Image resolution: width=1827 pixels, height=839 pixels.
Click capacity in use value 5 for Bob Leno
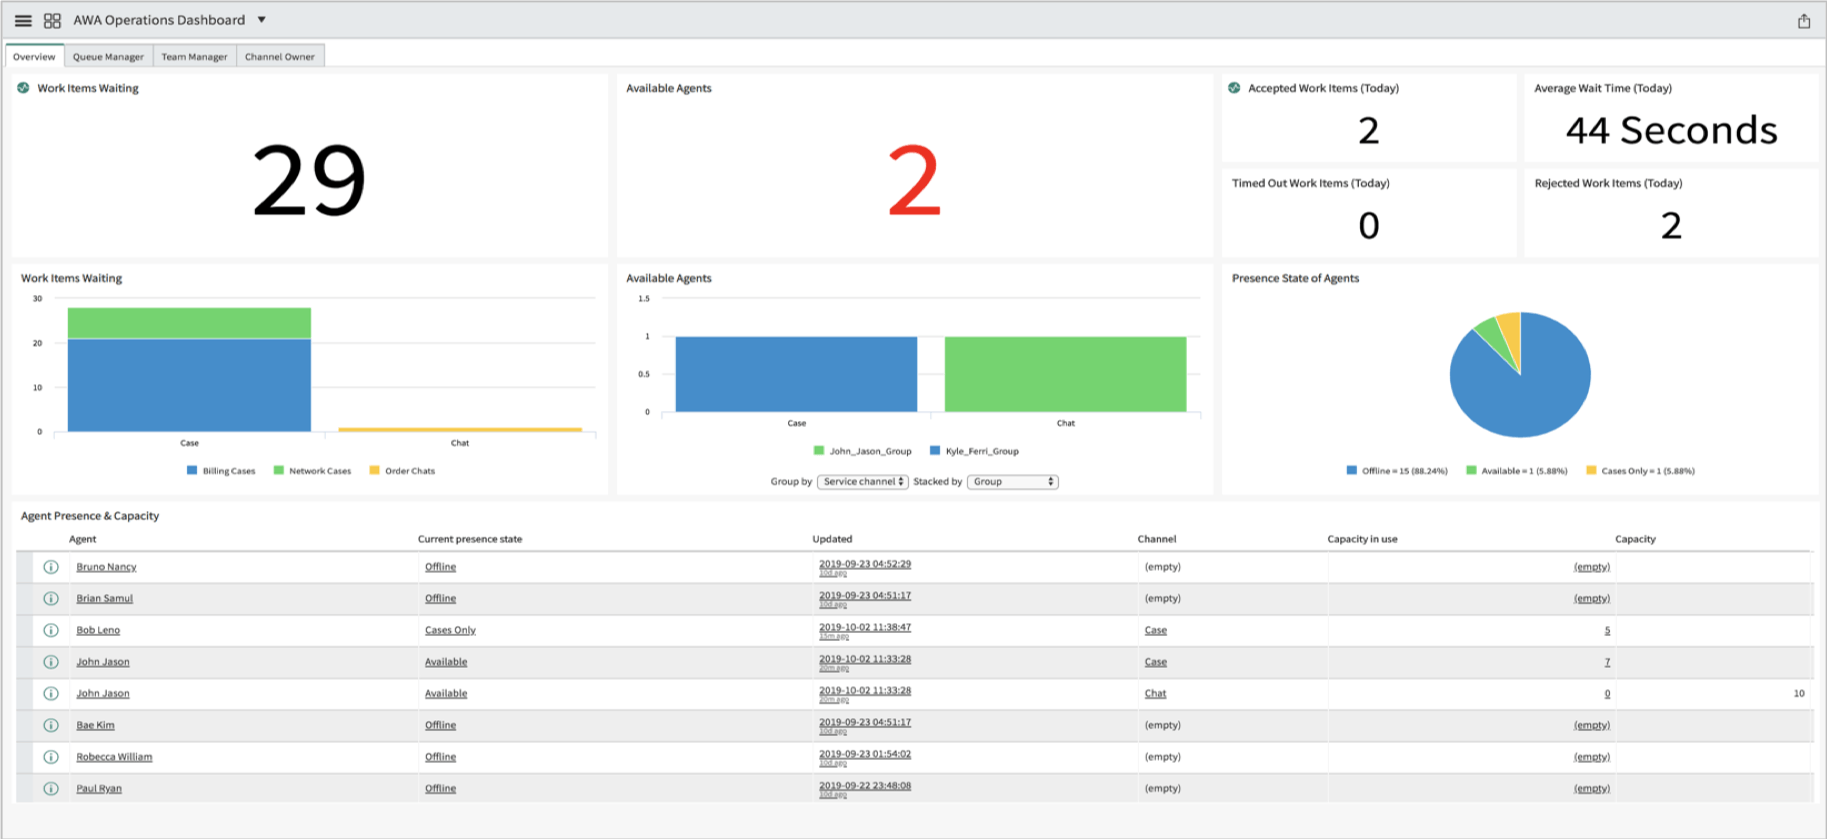click(x=1607, y=630)
